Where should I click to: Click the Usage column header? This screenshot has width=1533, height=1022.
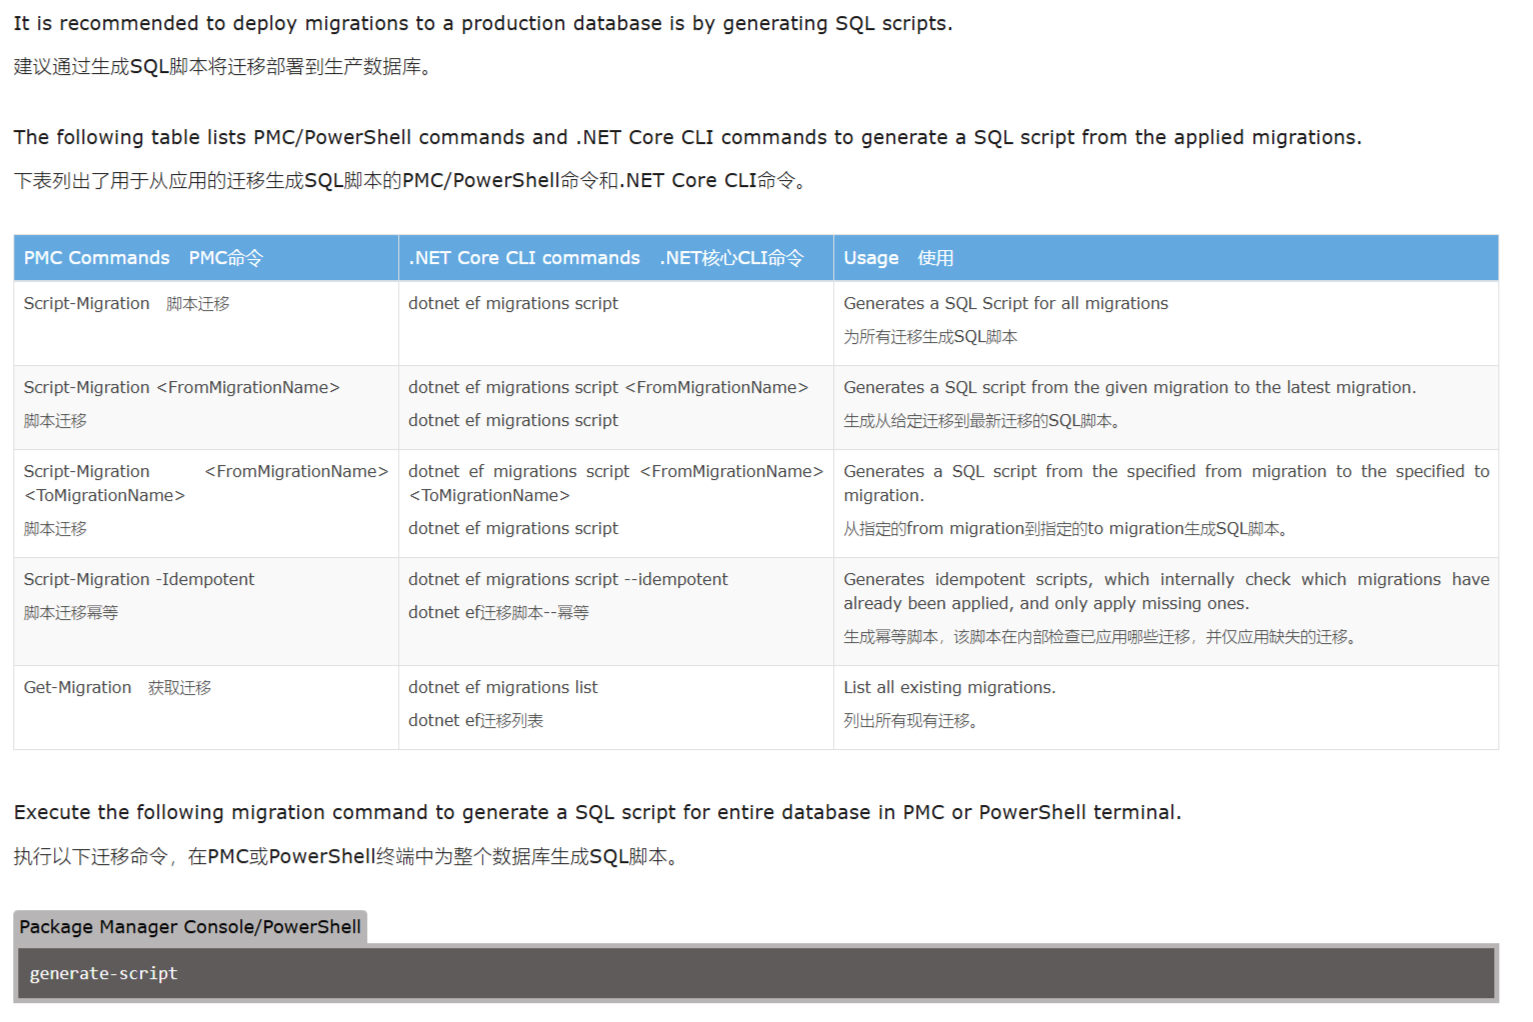(1166, 258)
